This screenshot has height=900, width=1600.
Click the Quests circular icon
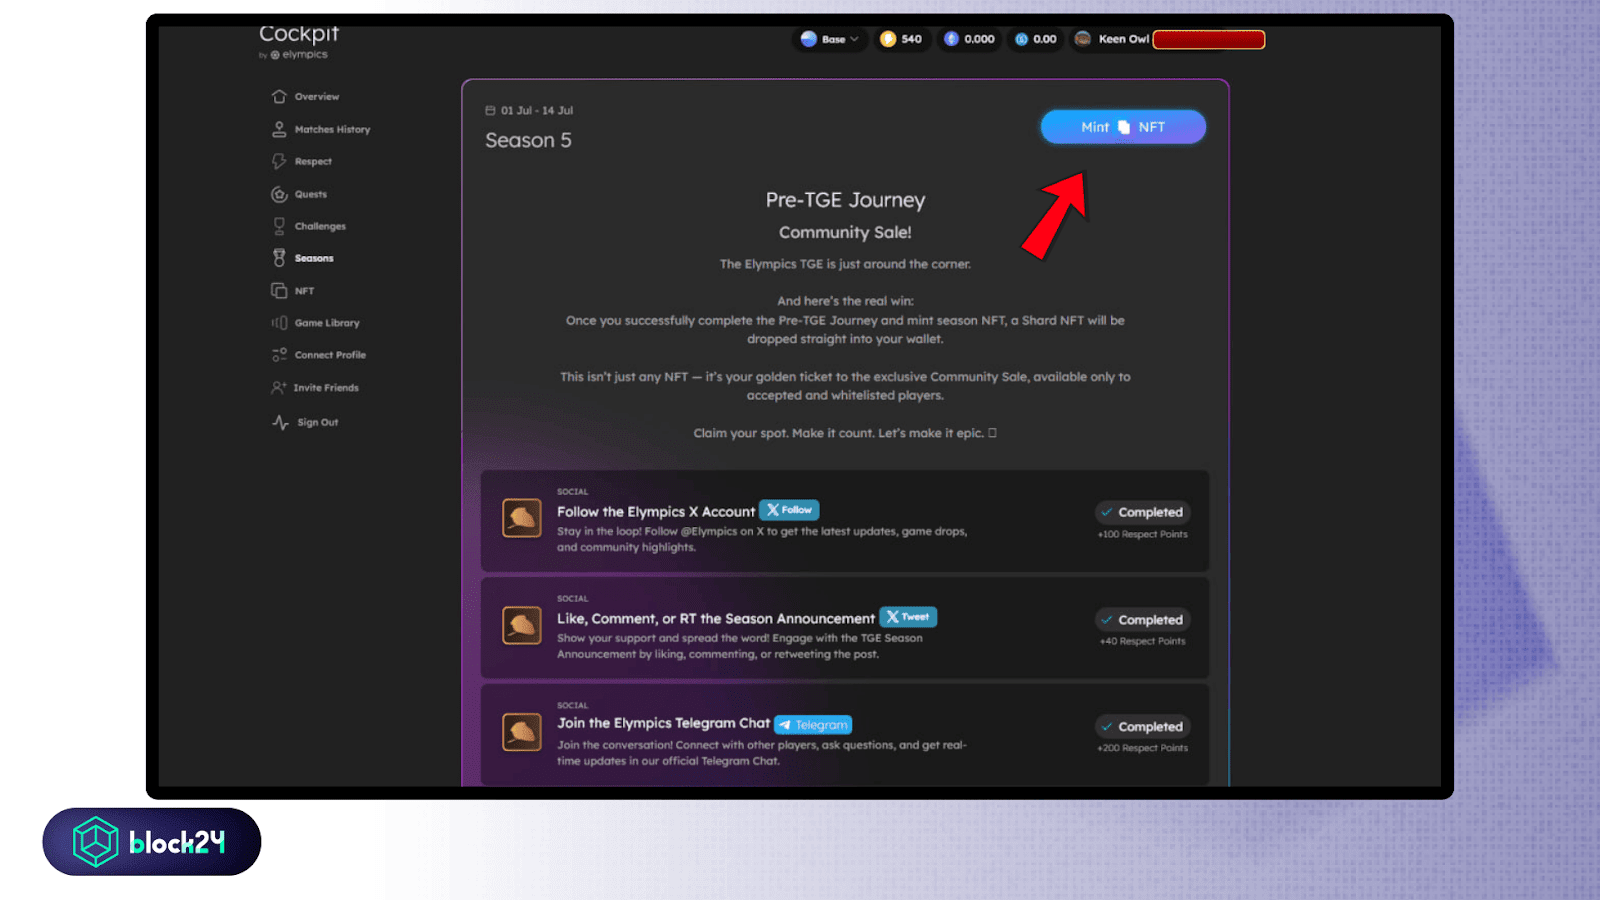(x=279, y=194)
